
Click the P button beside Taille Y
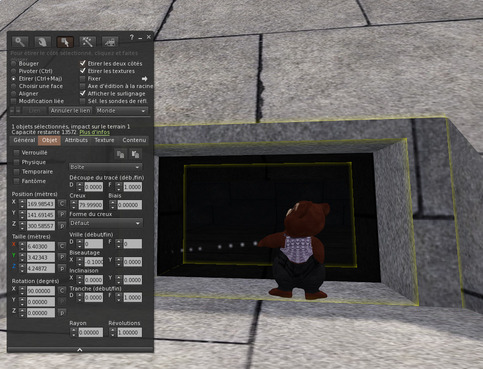[x=62, y=257]
